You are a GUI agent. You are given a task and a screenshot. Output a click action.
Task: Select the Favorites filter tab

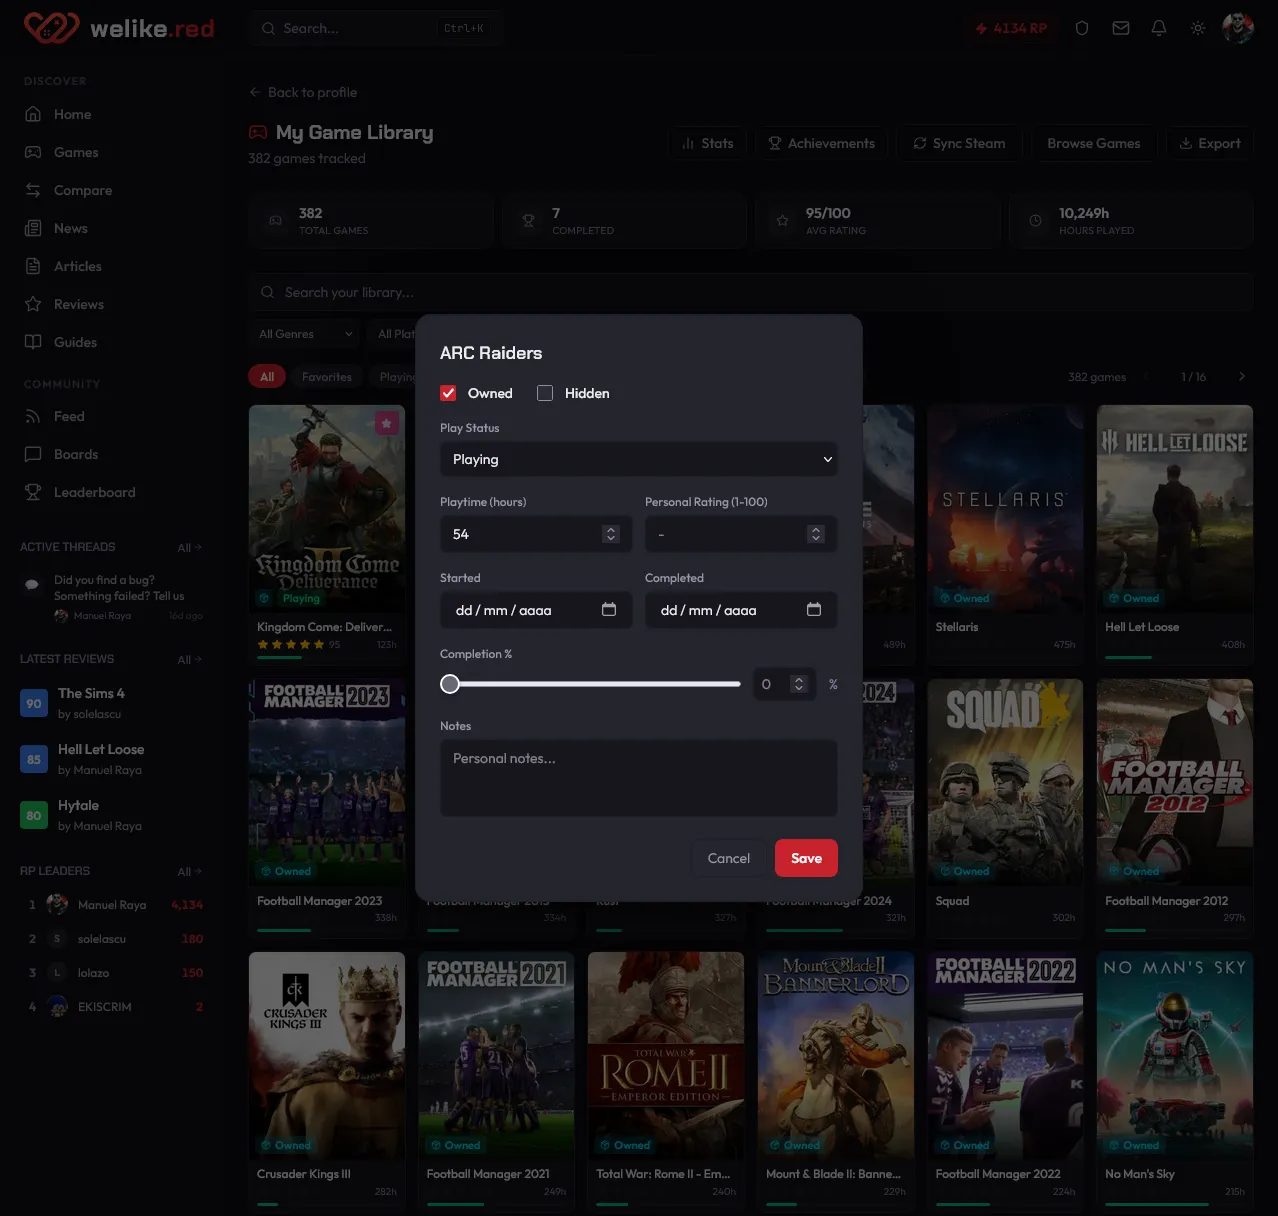(x=326, y=377)
